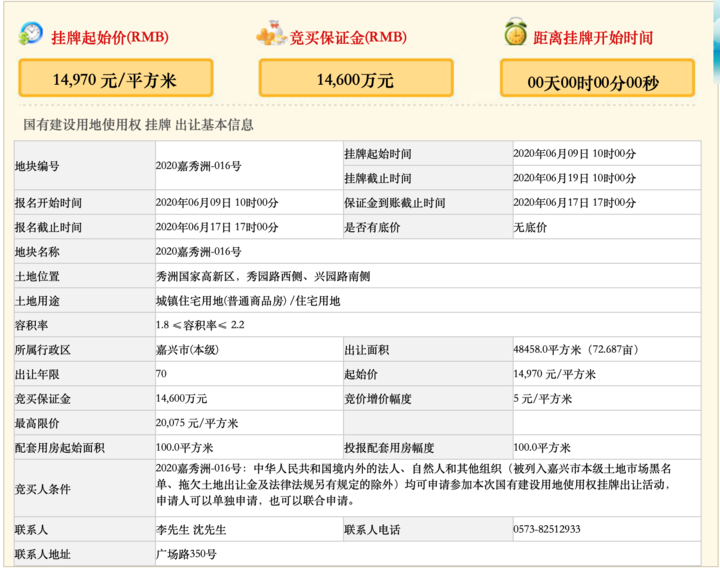Image resolution: width=720 pixels, height=569 pixels.
Task: Click the 14,970 元/平方米 starting price box
Action: [x=115, y=78]
